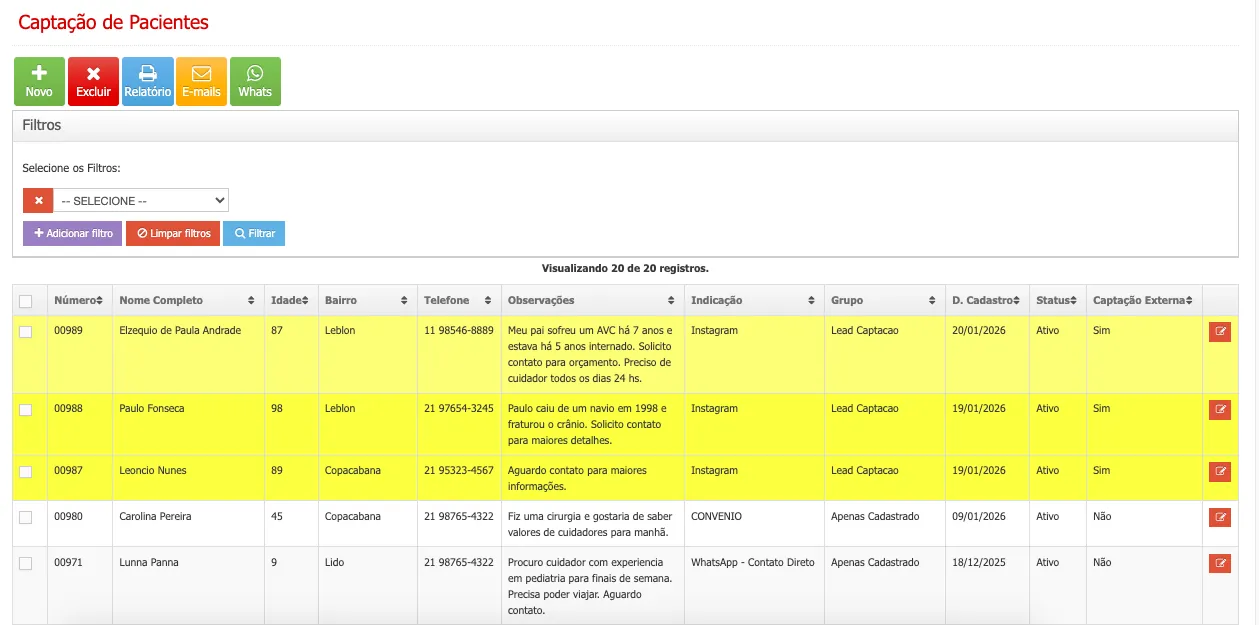Click the blue Filtrar button
Screen dimensions: 1259x625
(254, 233)
